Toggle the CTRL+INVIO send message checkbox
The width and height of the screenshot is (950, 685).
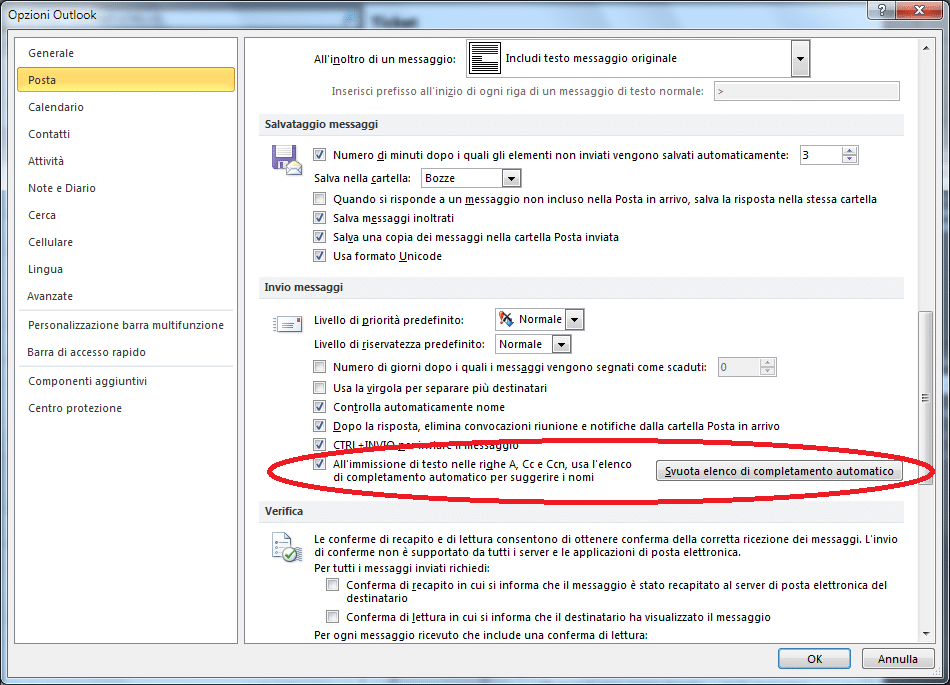(x=319, y=445)
